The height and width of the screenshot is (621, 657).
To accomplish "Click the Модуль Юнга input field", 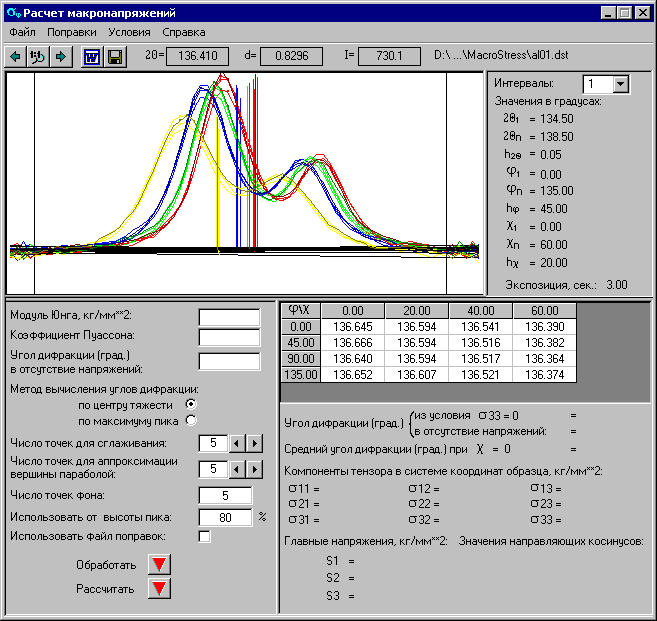I will pyautogui.click(x=229, y=316).
